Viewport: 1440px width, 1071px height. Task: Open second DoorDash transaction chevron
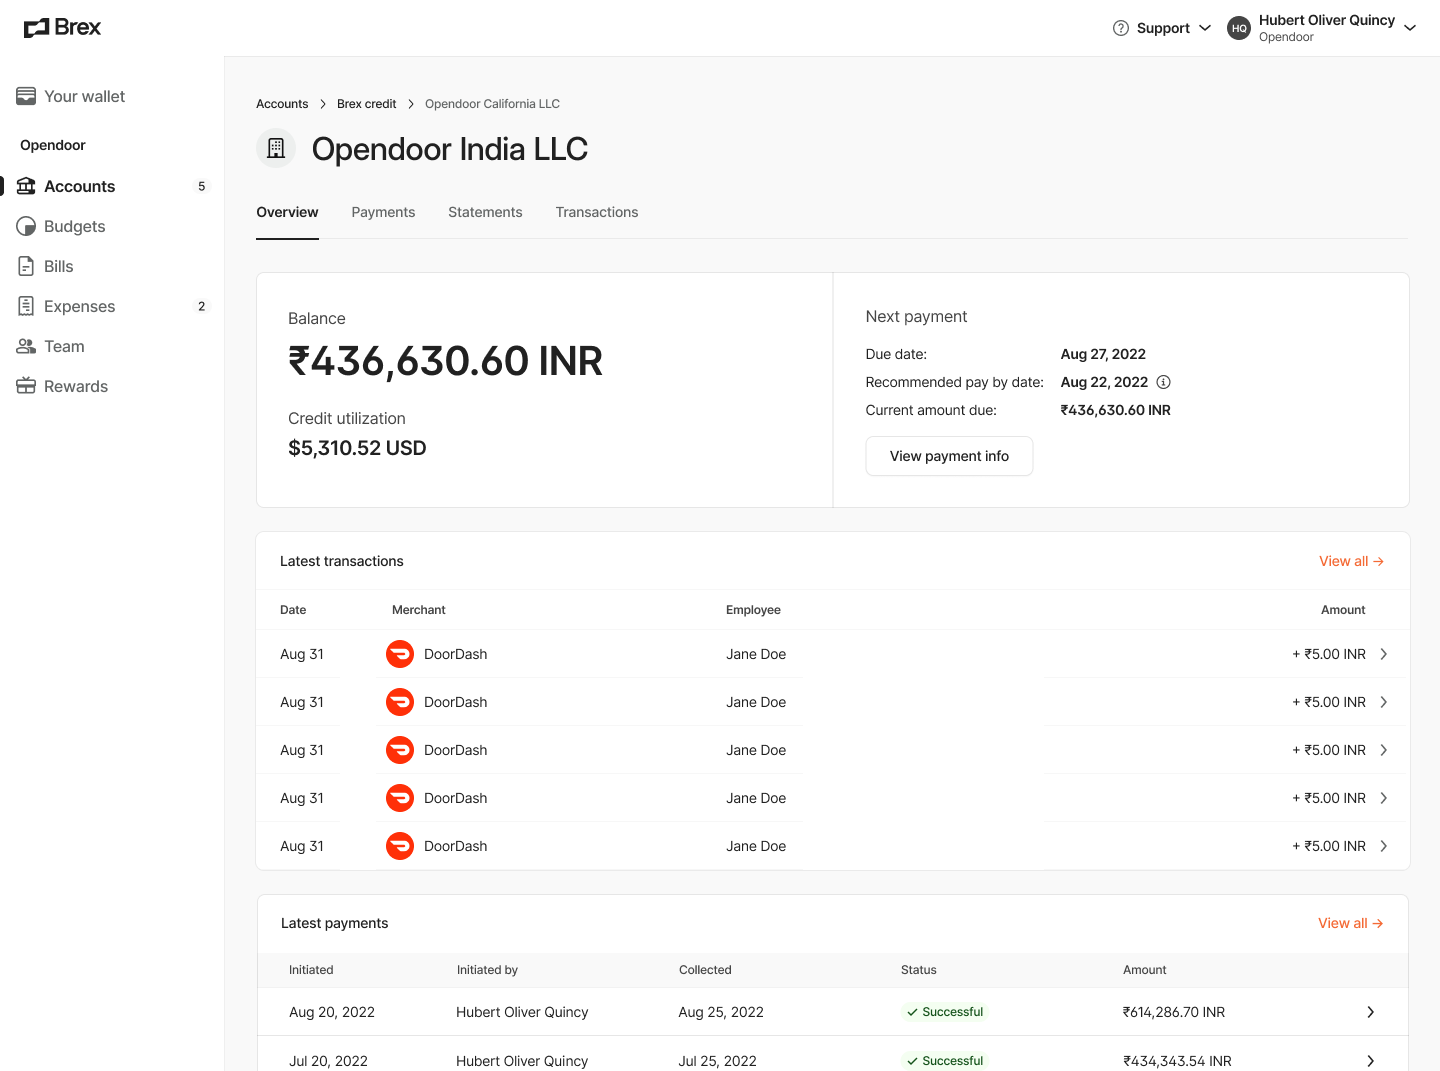click(1384, 702)
